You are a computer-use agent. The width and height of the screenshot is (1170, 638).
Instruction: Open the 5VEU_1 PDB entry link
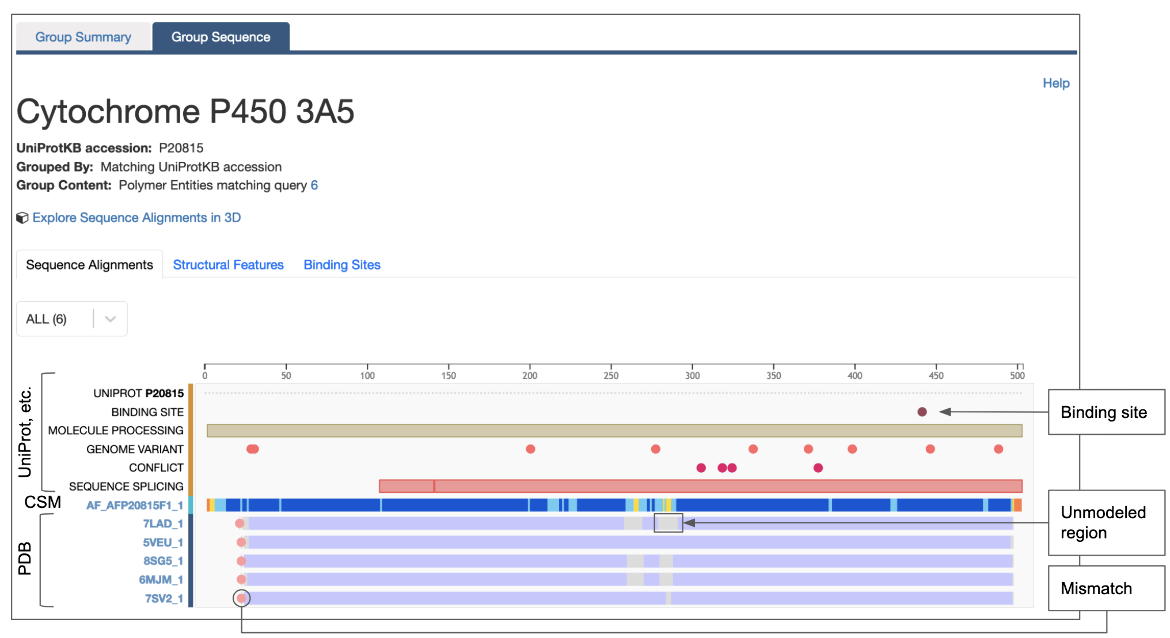(162, 542)
